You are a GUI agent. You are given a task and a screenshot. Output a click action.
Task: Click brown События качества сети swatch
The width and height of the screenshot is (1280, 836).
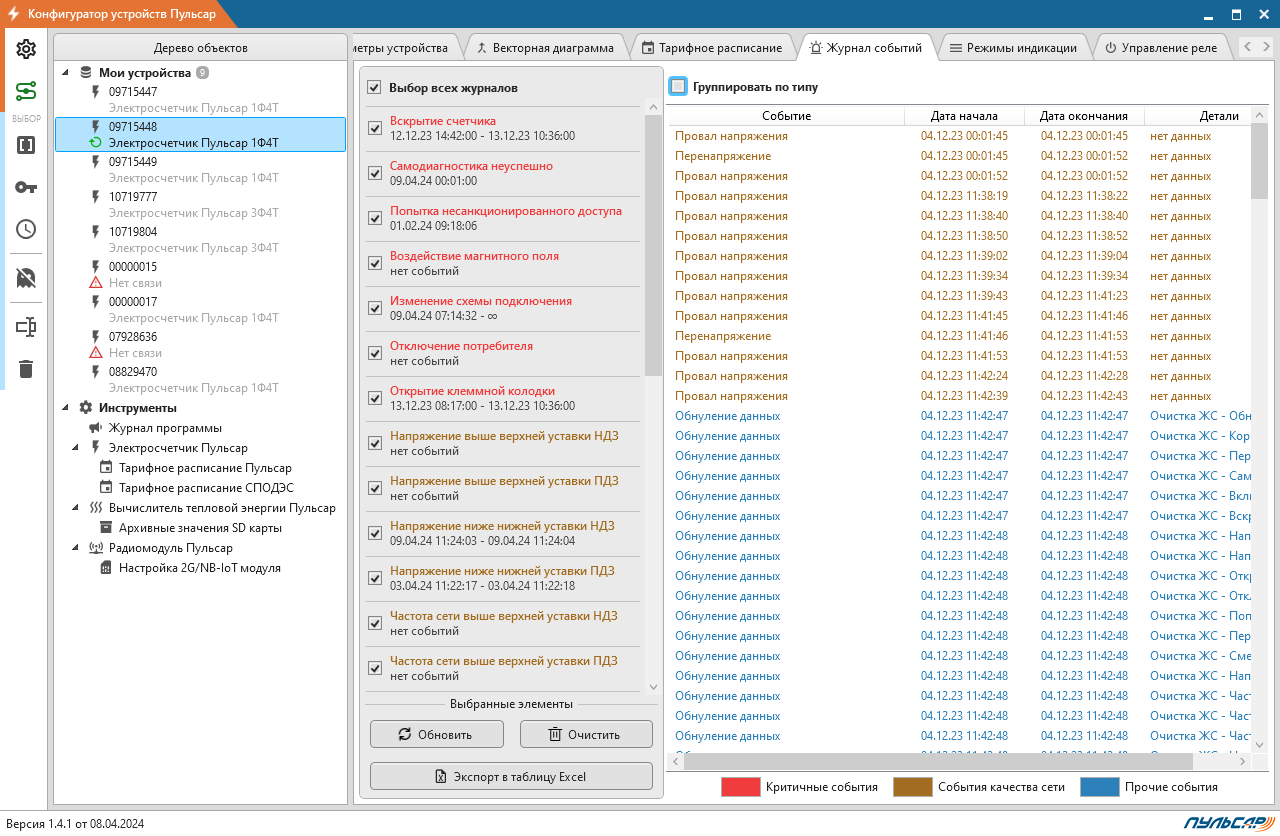(912, 787)
